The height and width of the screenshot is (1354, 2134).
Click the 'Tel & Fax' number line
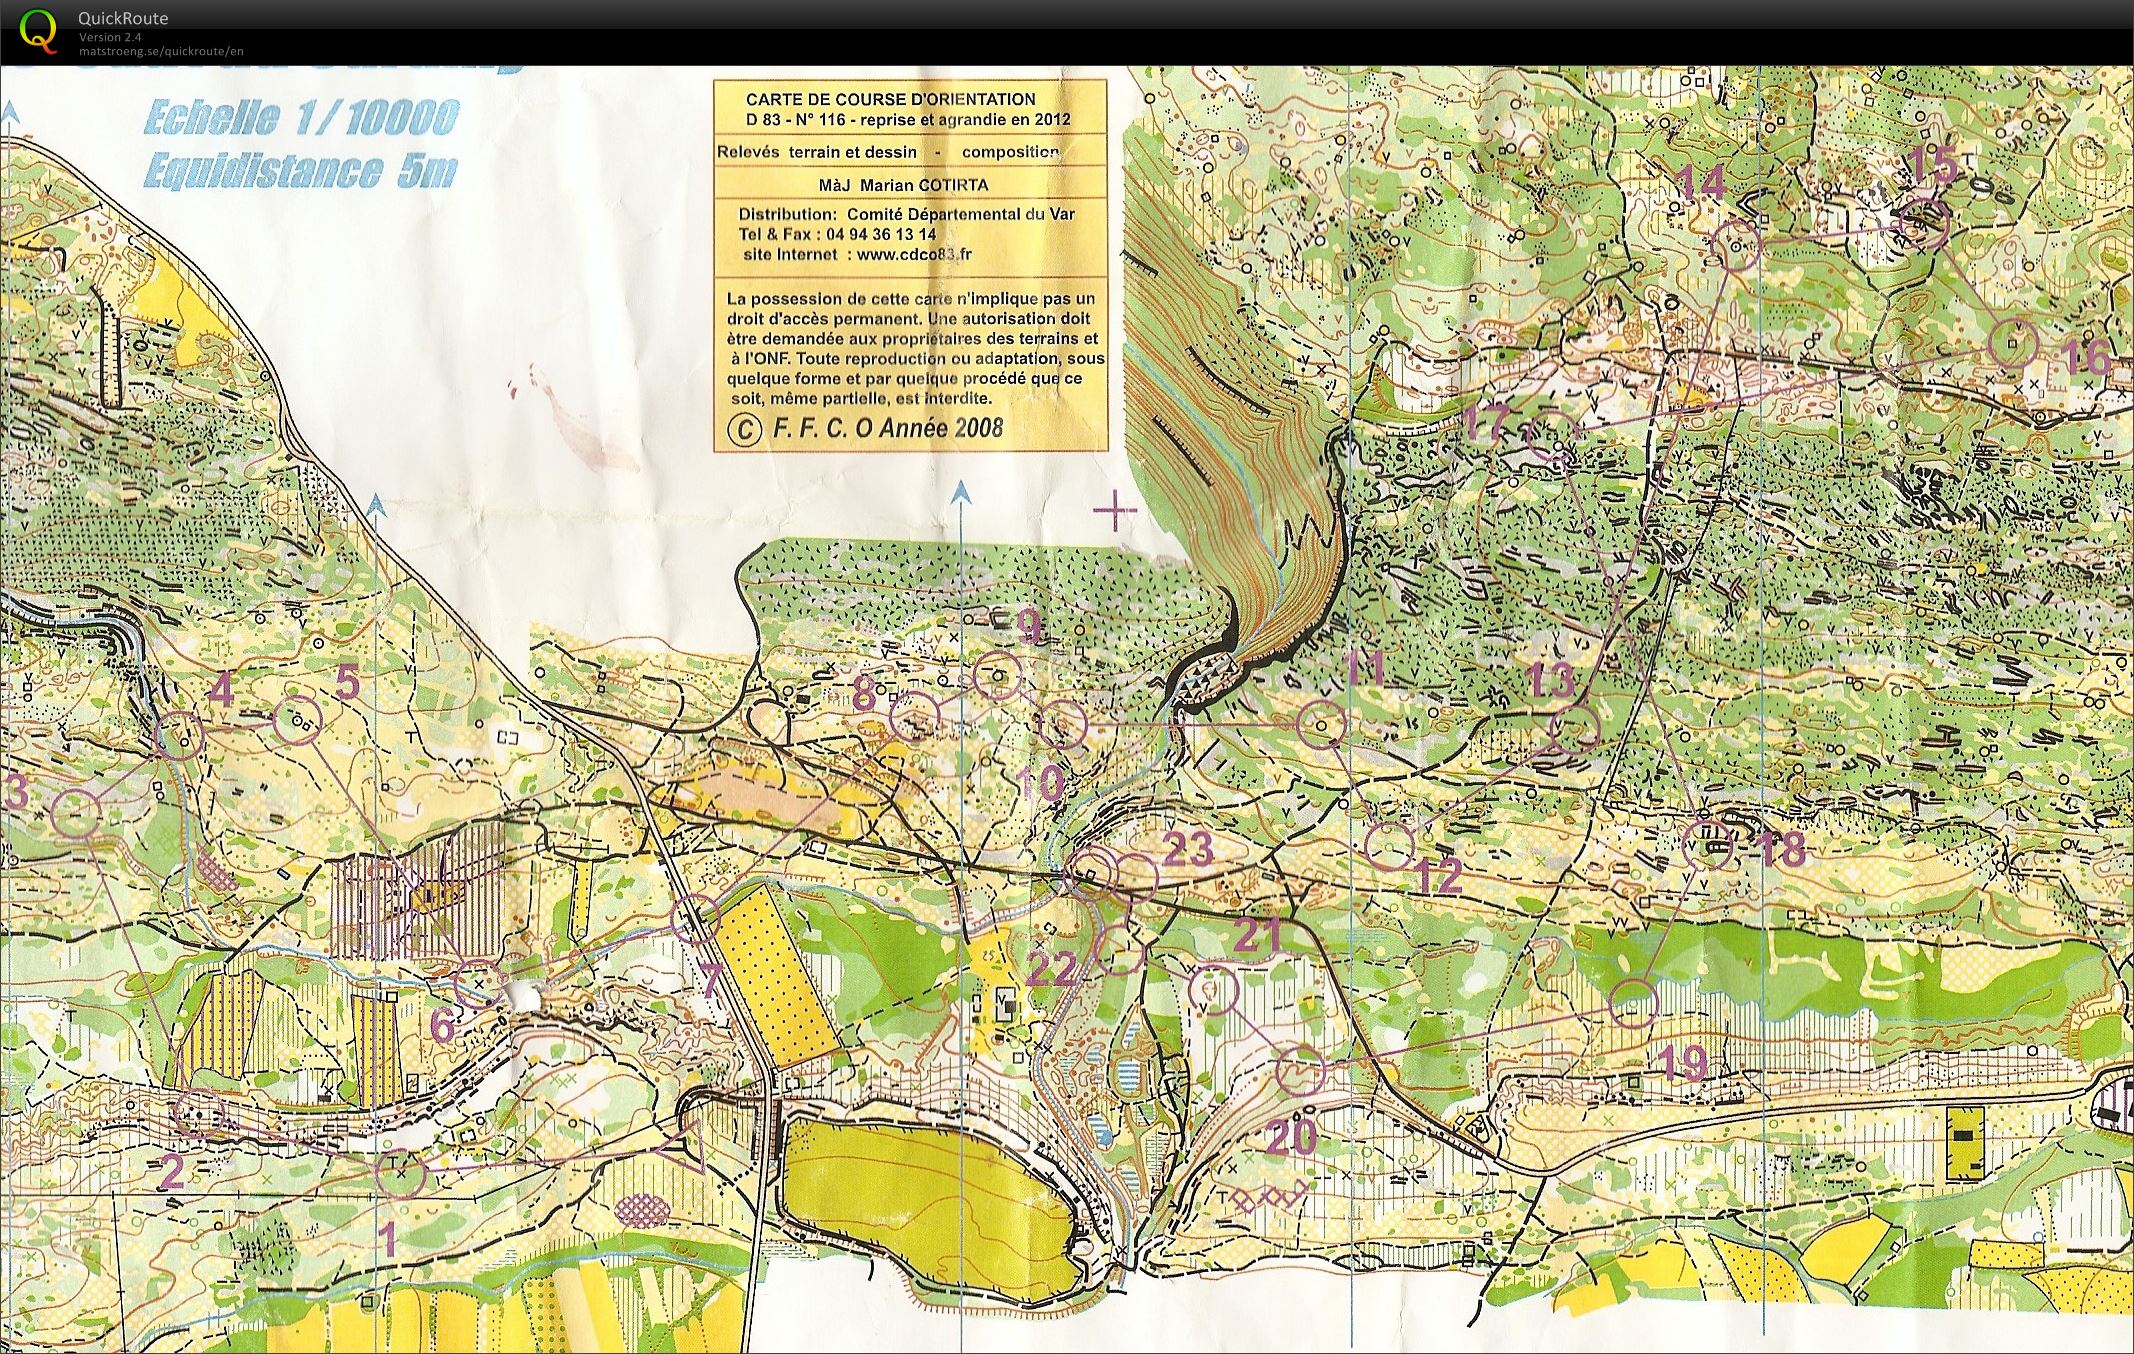[837, 234]
